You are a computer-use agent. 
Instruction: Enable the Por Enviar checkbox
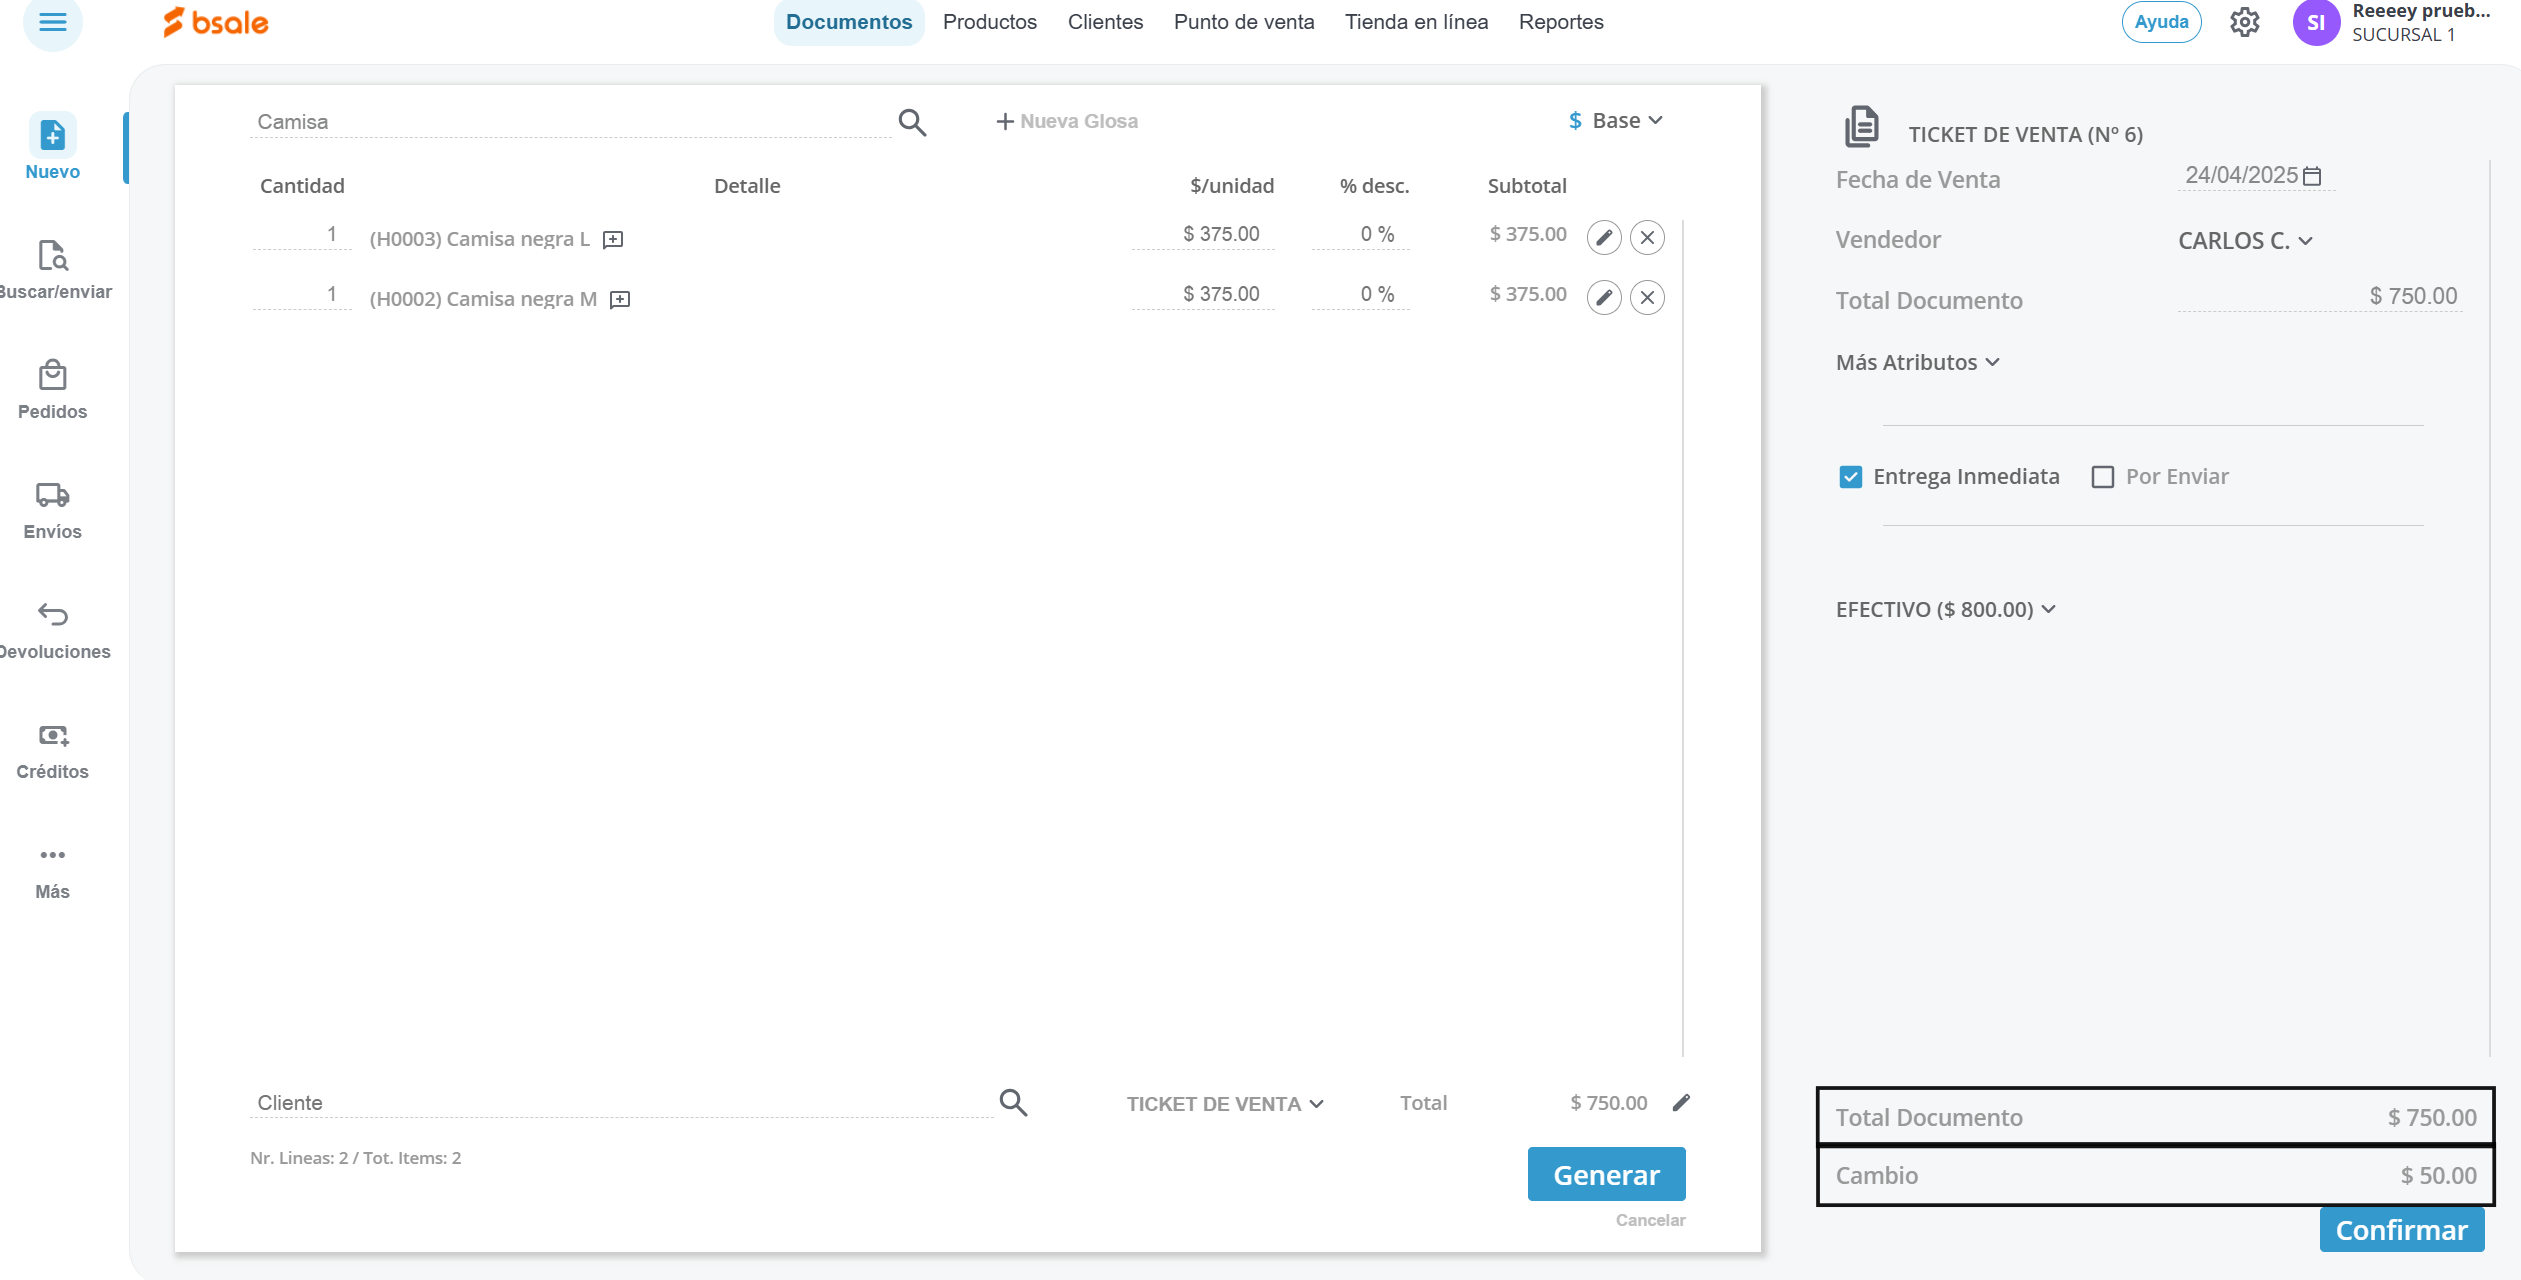point(2103,477)
